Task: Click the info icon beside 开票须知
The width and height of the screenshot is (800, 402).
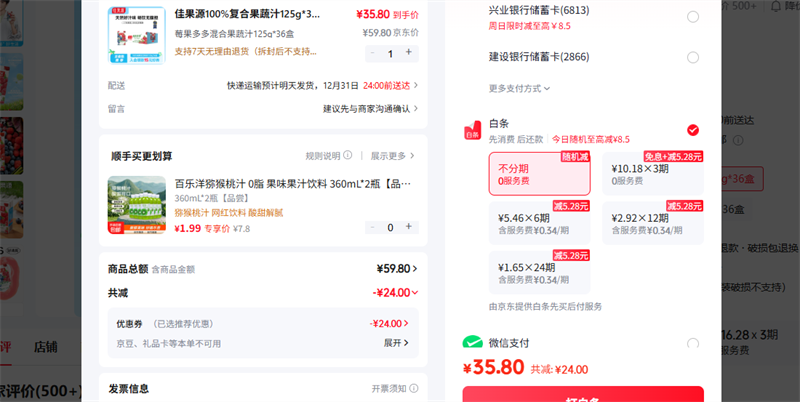Action: pos(412,388)
